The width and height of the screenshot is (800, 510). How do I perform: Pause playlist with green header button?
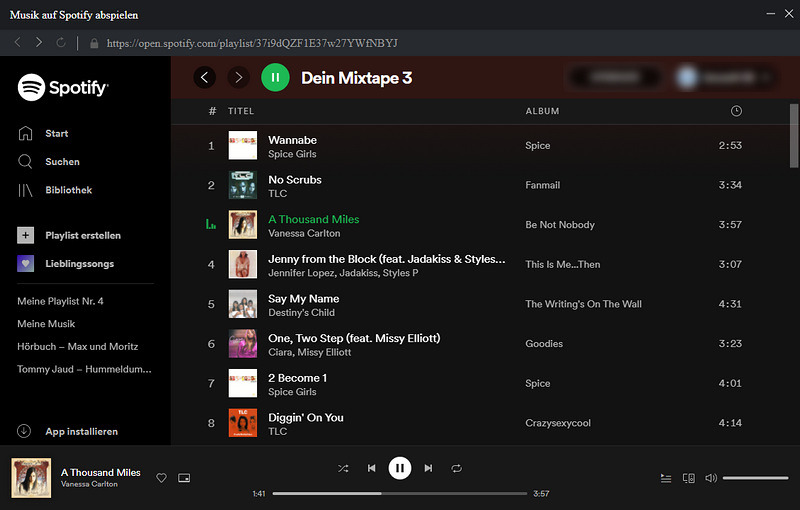[x=275, y=78]
